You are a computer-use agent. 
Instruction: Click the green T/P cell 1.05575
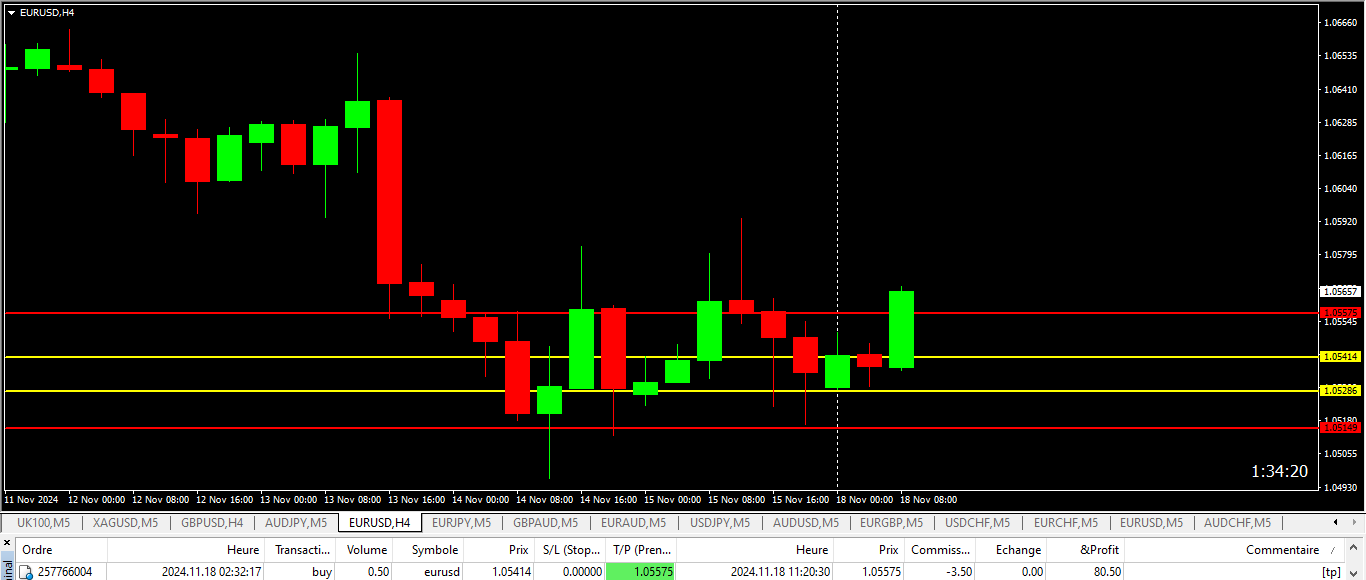[x=640, y=572]
